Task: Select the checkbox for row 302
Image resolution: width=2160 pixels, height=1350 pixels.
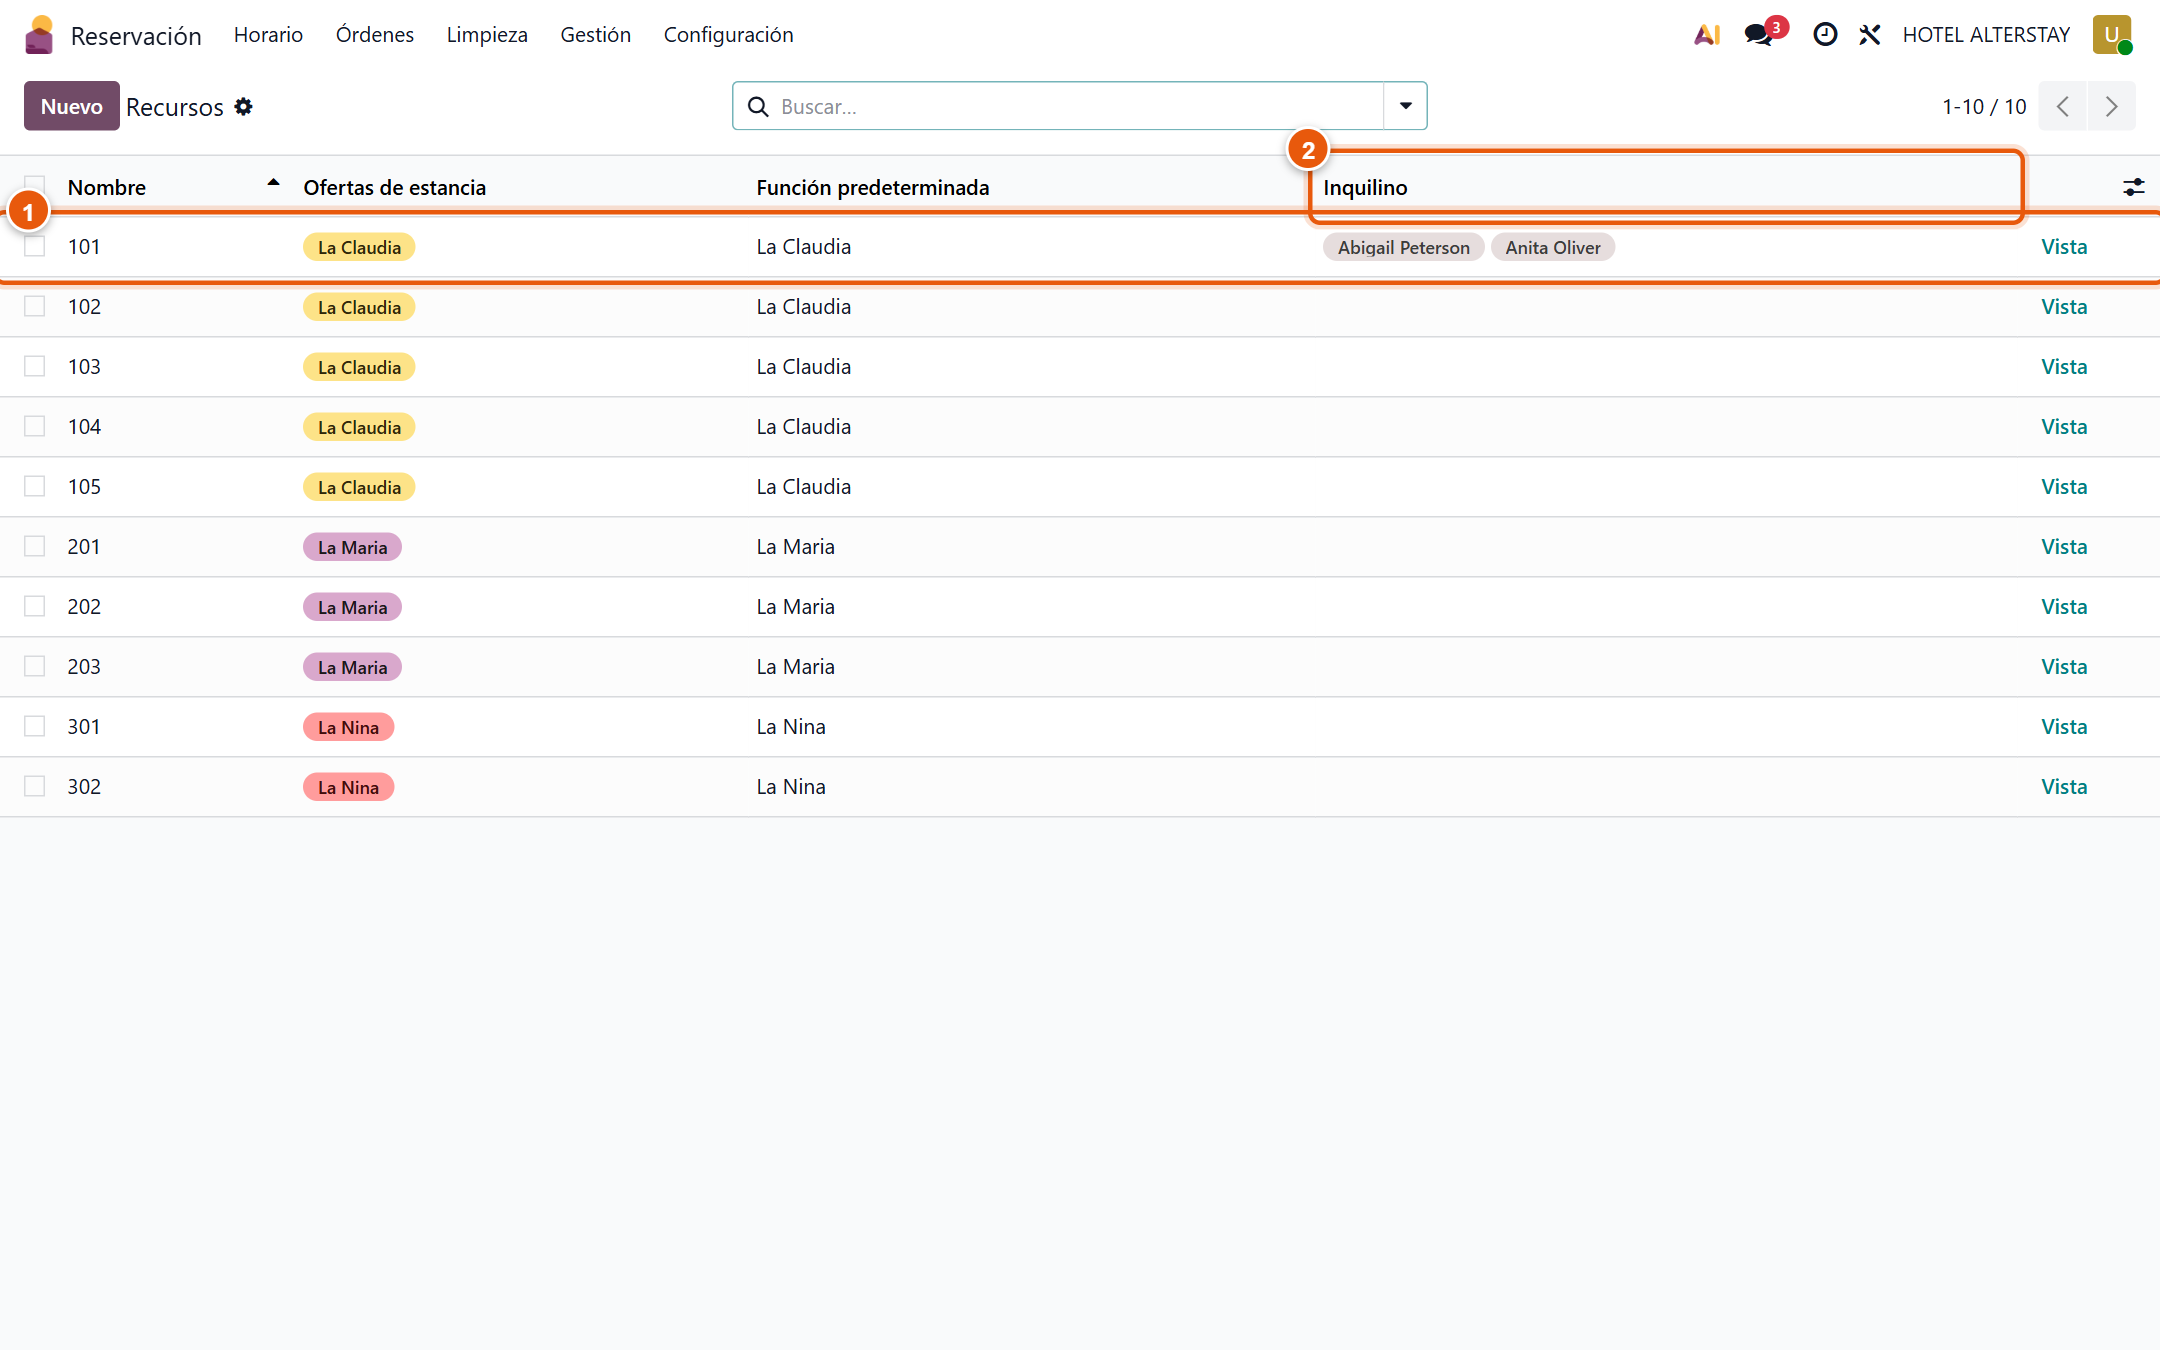Action: pyautogui.click(x=35, y=786)
